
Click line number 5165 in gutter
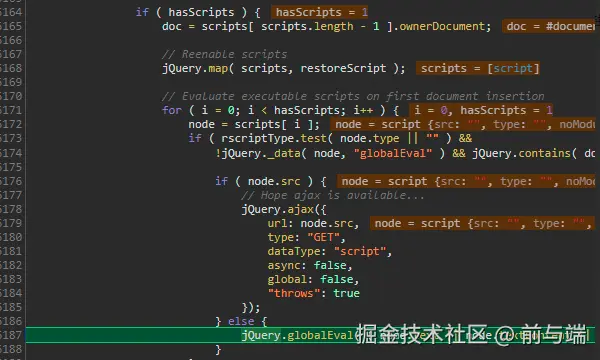tap(11, 26)
